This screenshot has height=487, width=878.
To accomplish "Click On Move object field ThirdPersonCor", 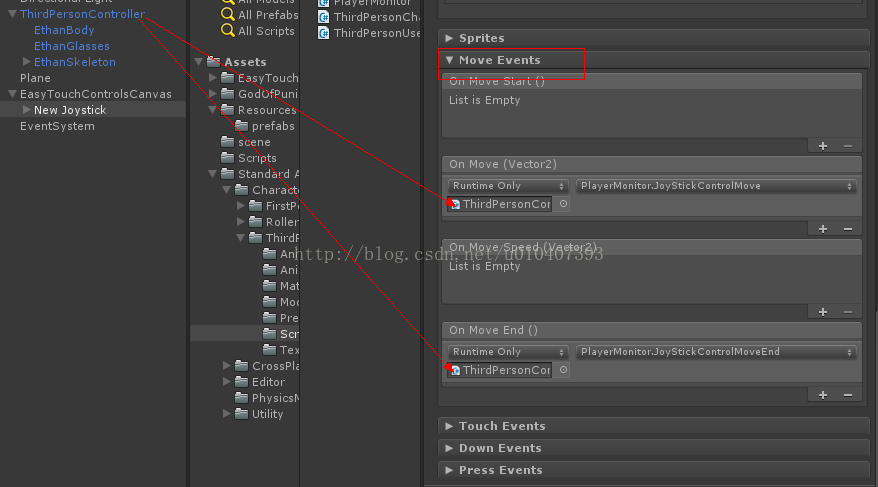I will (x=499, y=204).
